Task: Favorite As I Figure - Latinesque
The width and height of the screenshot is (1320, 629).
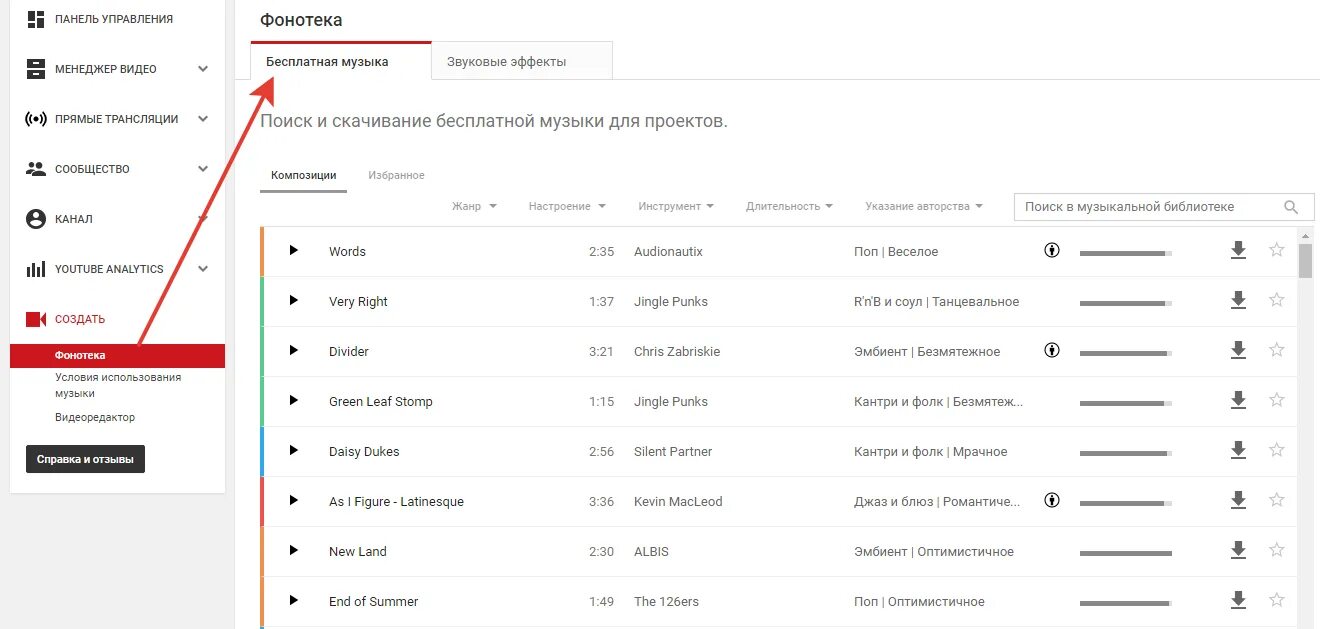Action: point(1277,500)
